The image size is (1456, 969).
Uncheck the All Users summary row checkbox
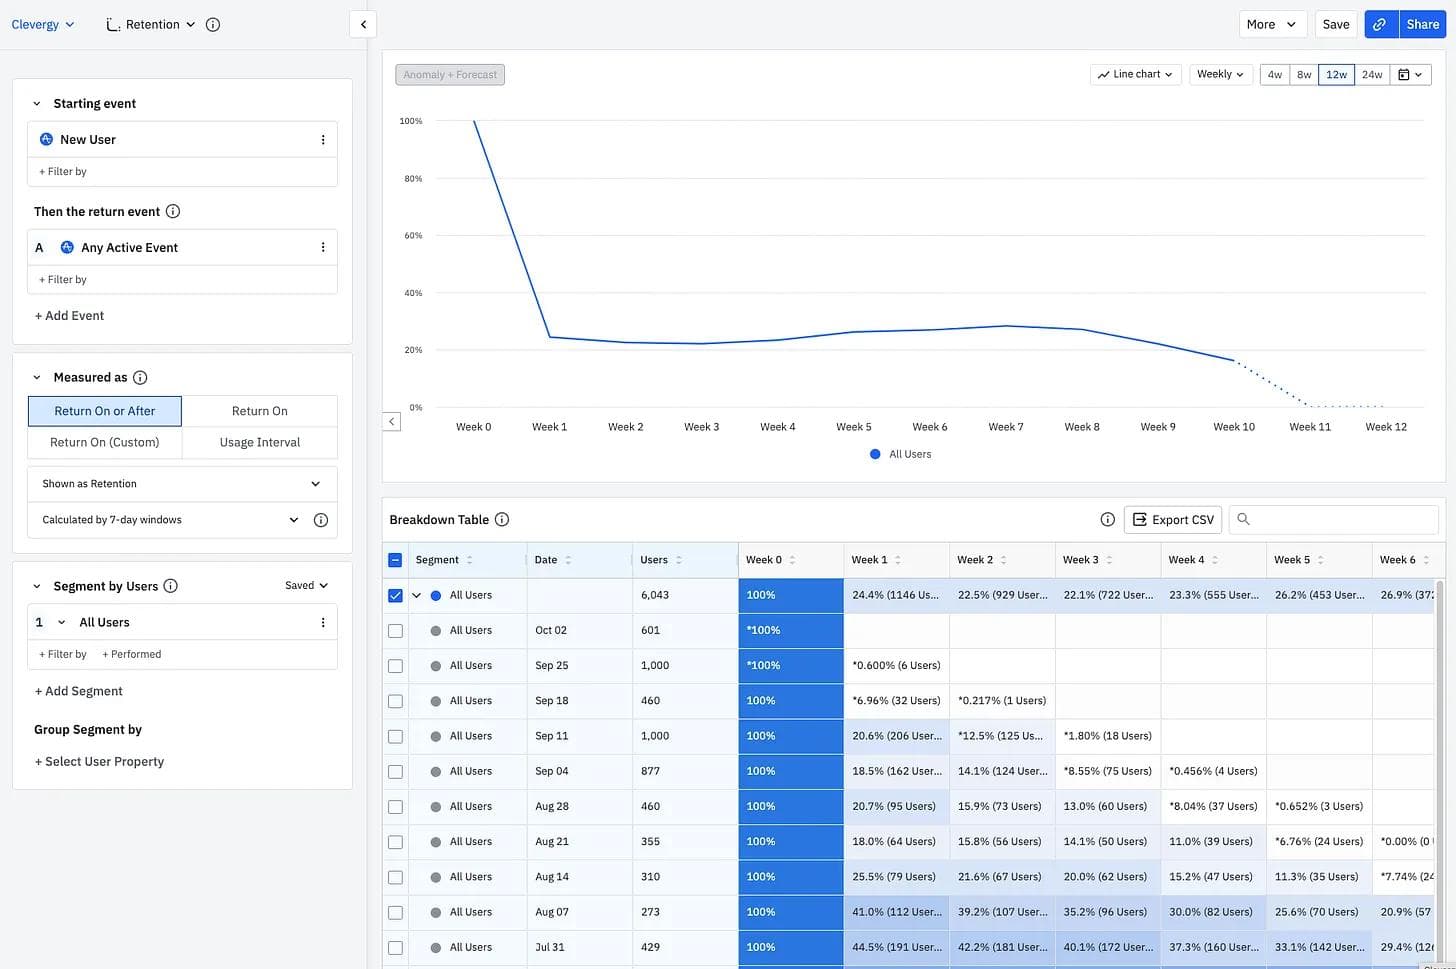(x=395, y=596)
